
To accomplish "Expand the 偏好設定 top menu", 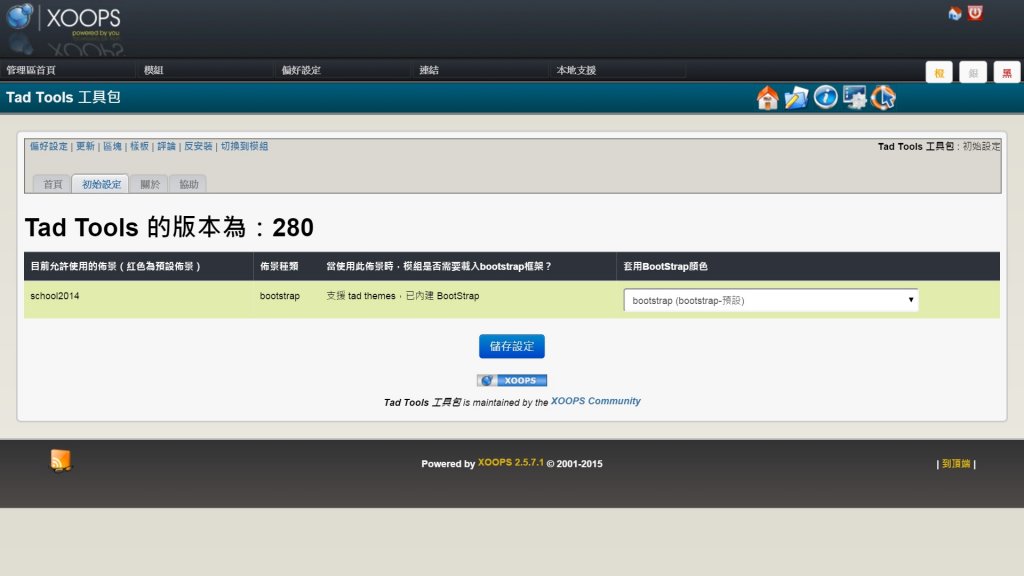I will pyautogui.click(x=300, y=70).
